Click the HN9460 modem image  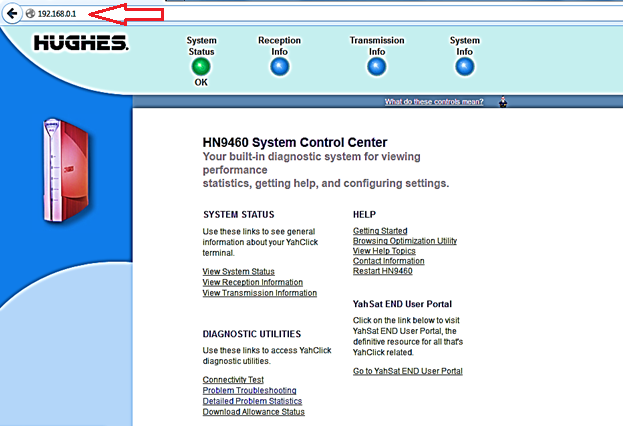click(66, 170)
